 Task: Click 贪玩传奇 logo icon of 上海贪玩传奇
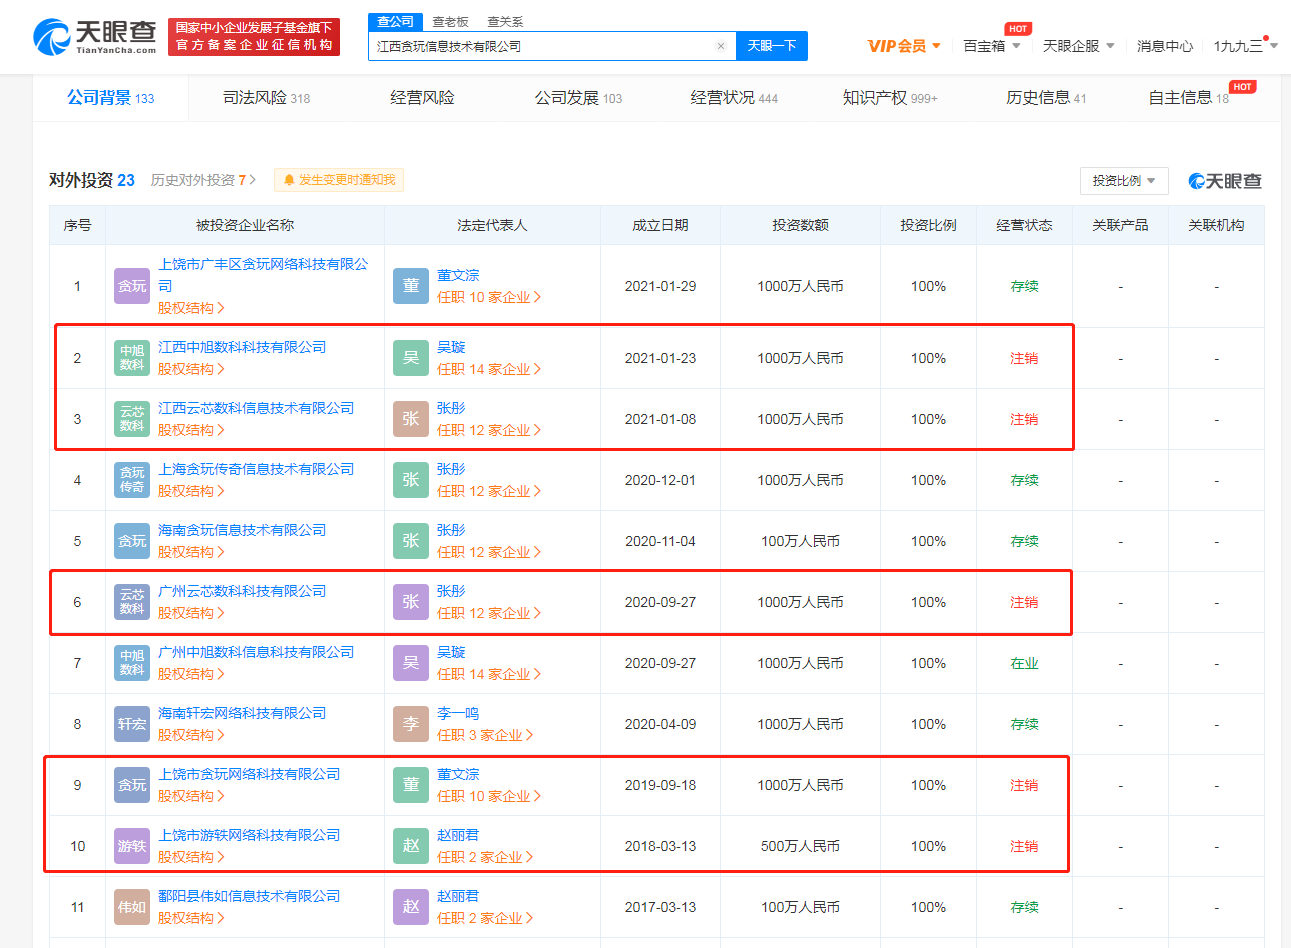[132, 480]
